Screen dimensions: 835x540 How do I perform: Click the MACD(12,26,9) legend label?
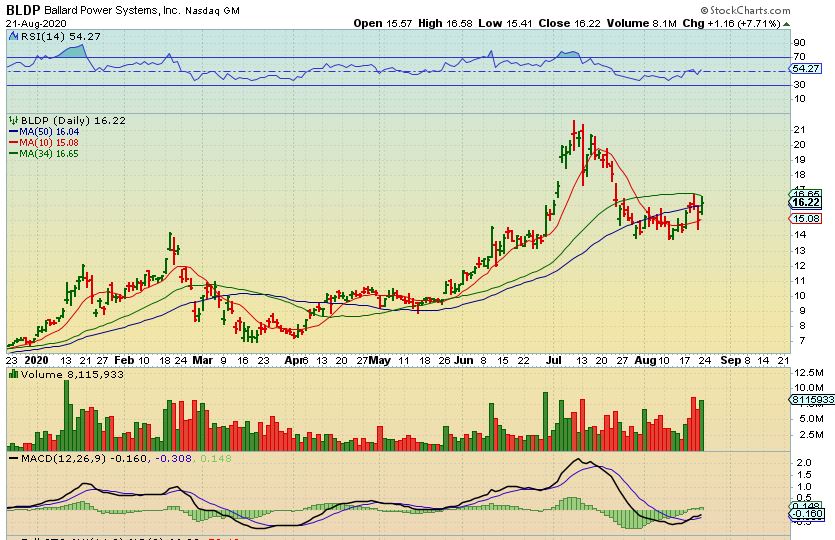tap(63, 458)
